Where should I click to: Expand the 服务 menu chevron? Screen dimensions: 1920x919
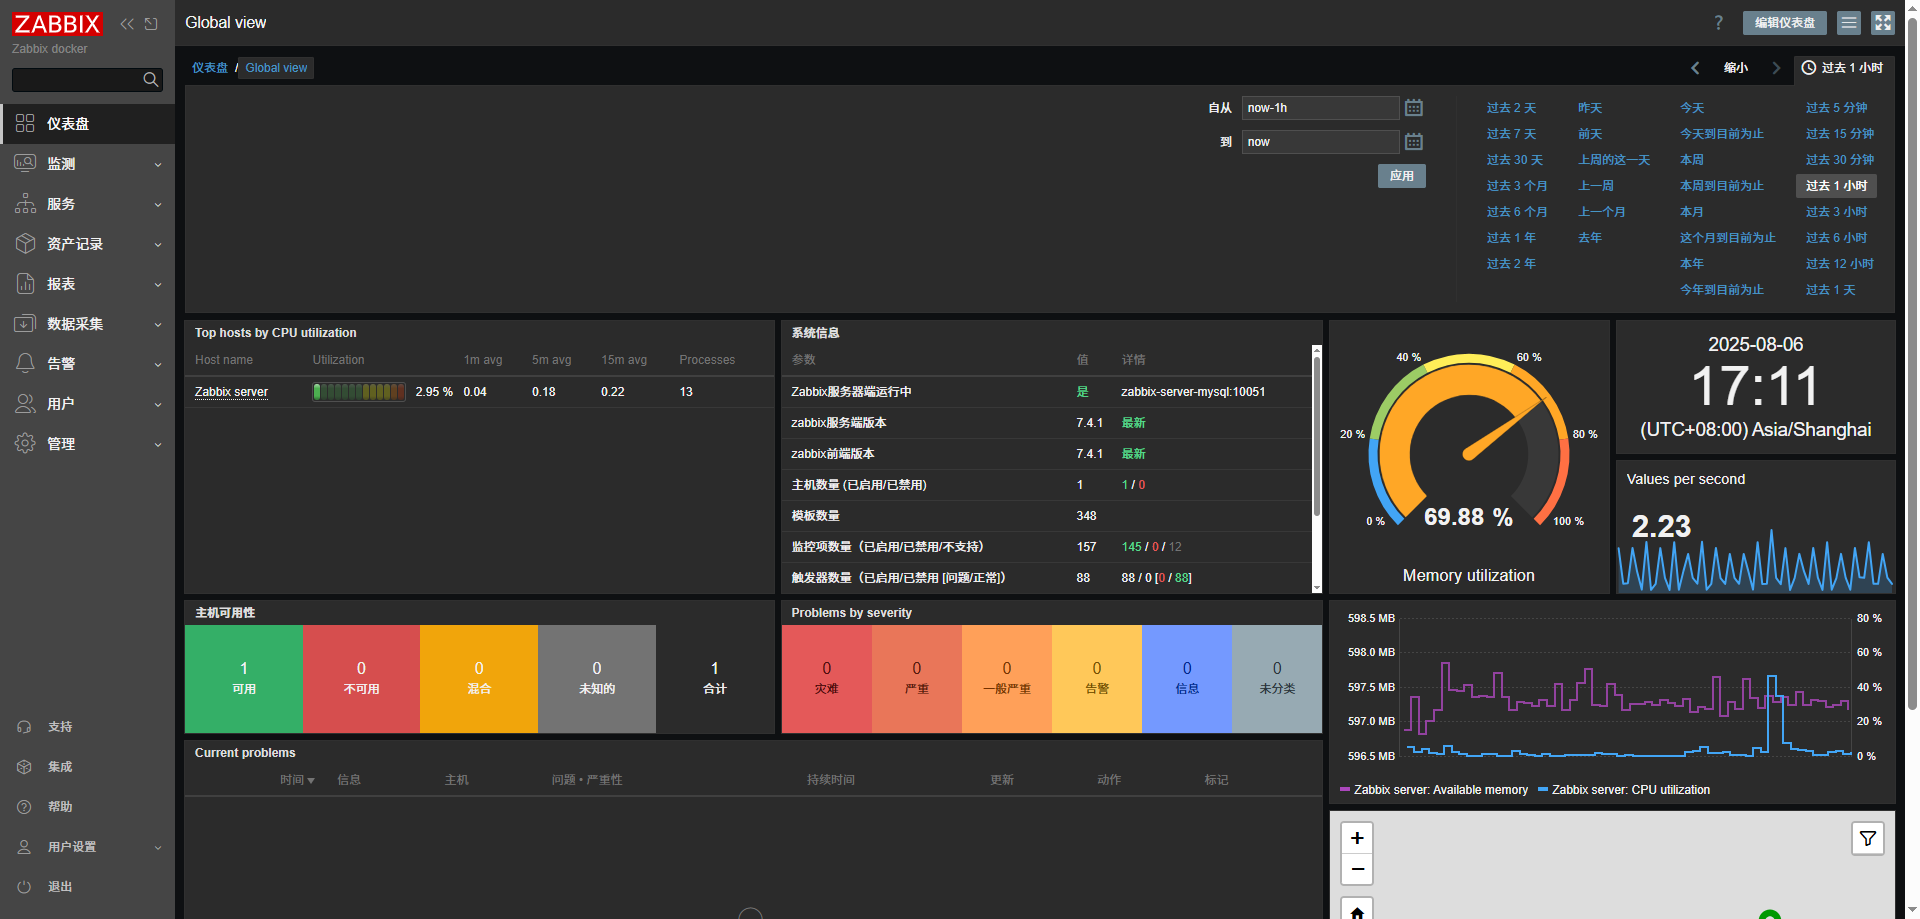pos(158,205)
